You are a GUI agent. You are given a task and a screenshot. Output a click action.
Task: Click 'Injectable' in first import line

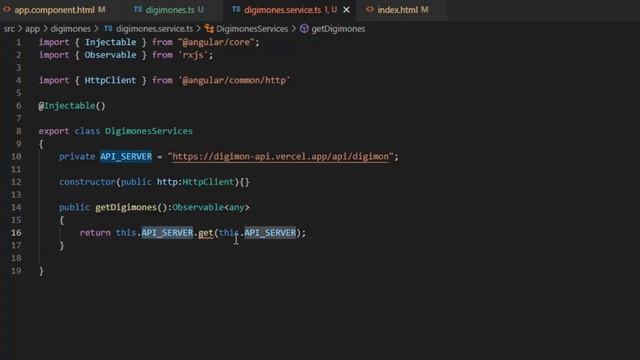[110, 42]
